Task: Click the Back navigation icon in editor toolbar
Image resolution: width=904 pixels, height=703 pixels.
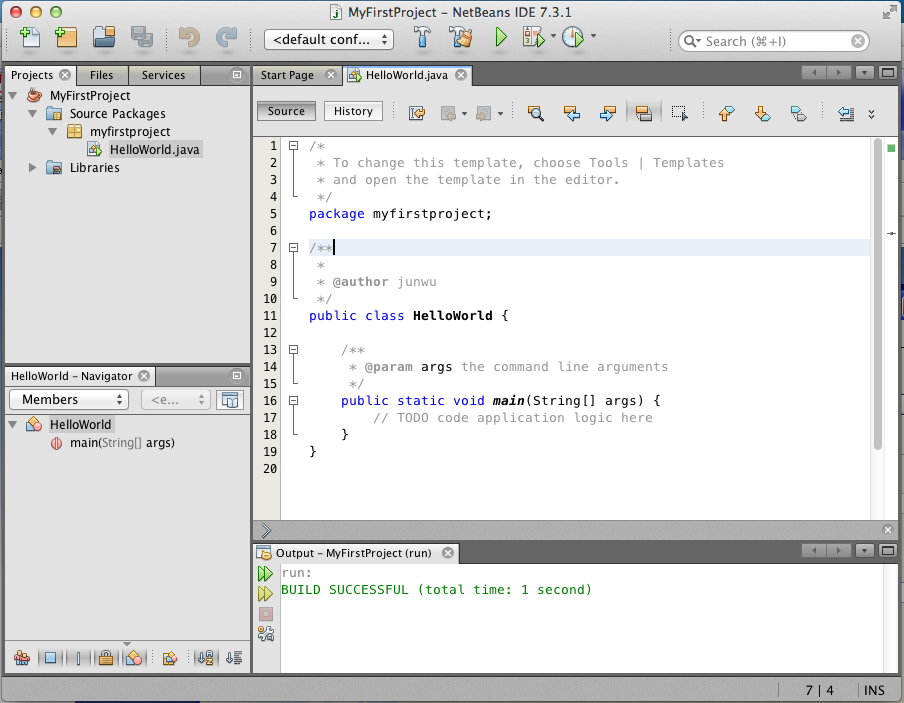Action: pos(449,113)
